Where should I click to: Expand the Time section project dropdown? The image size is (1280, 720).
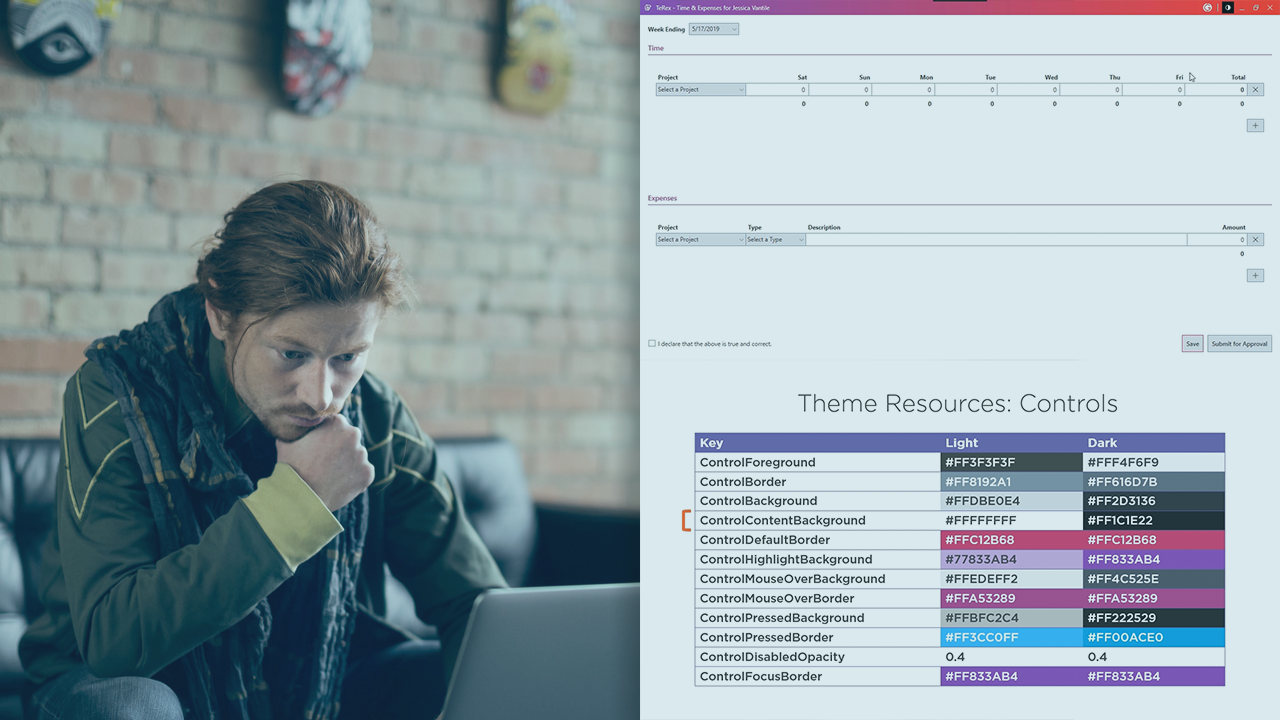click(x=701, y=90)
